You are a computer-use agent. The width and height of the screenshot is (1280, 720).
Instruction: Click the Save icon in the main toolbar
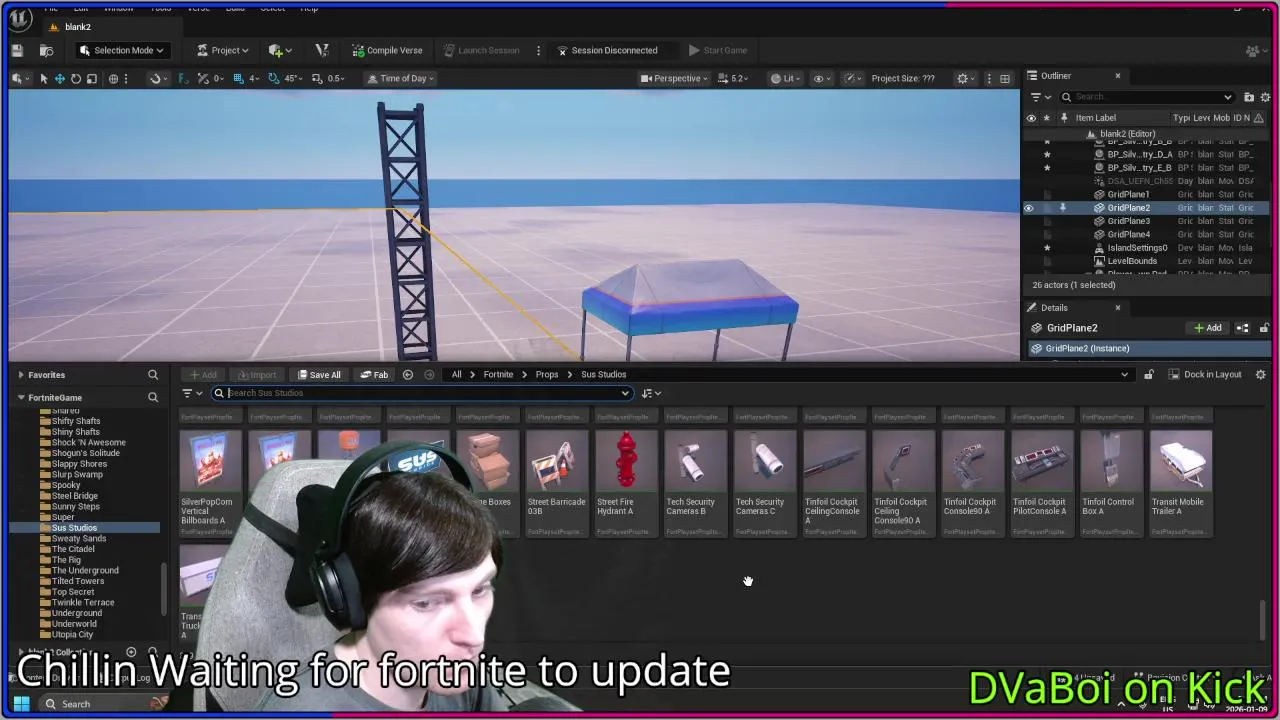[17, 50]
